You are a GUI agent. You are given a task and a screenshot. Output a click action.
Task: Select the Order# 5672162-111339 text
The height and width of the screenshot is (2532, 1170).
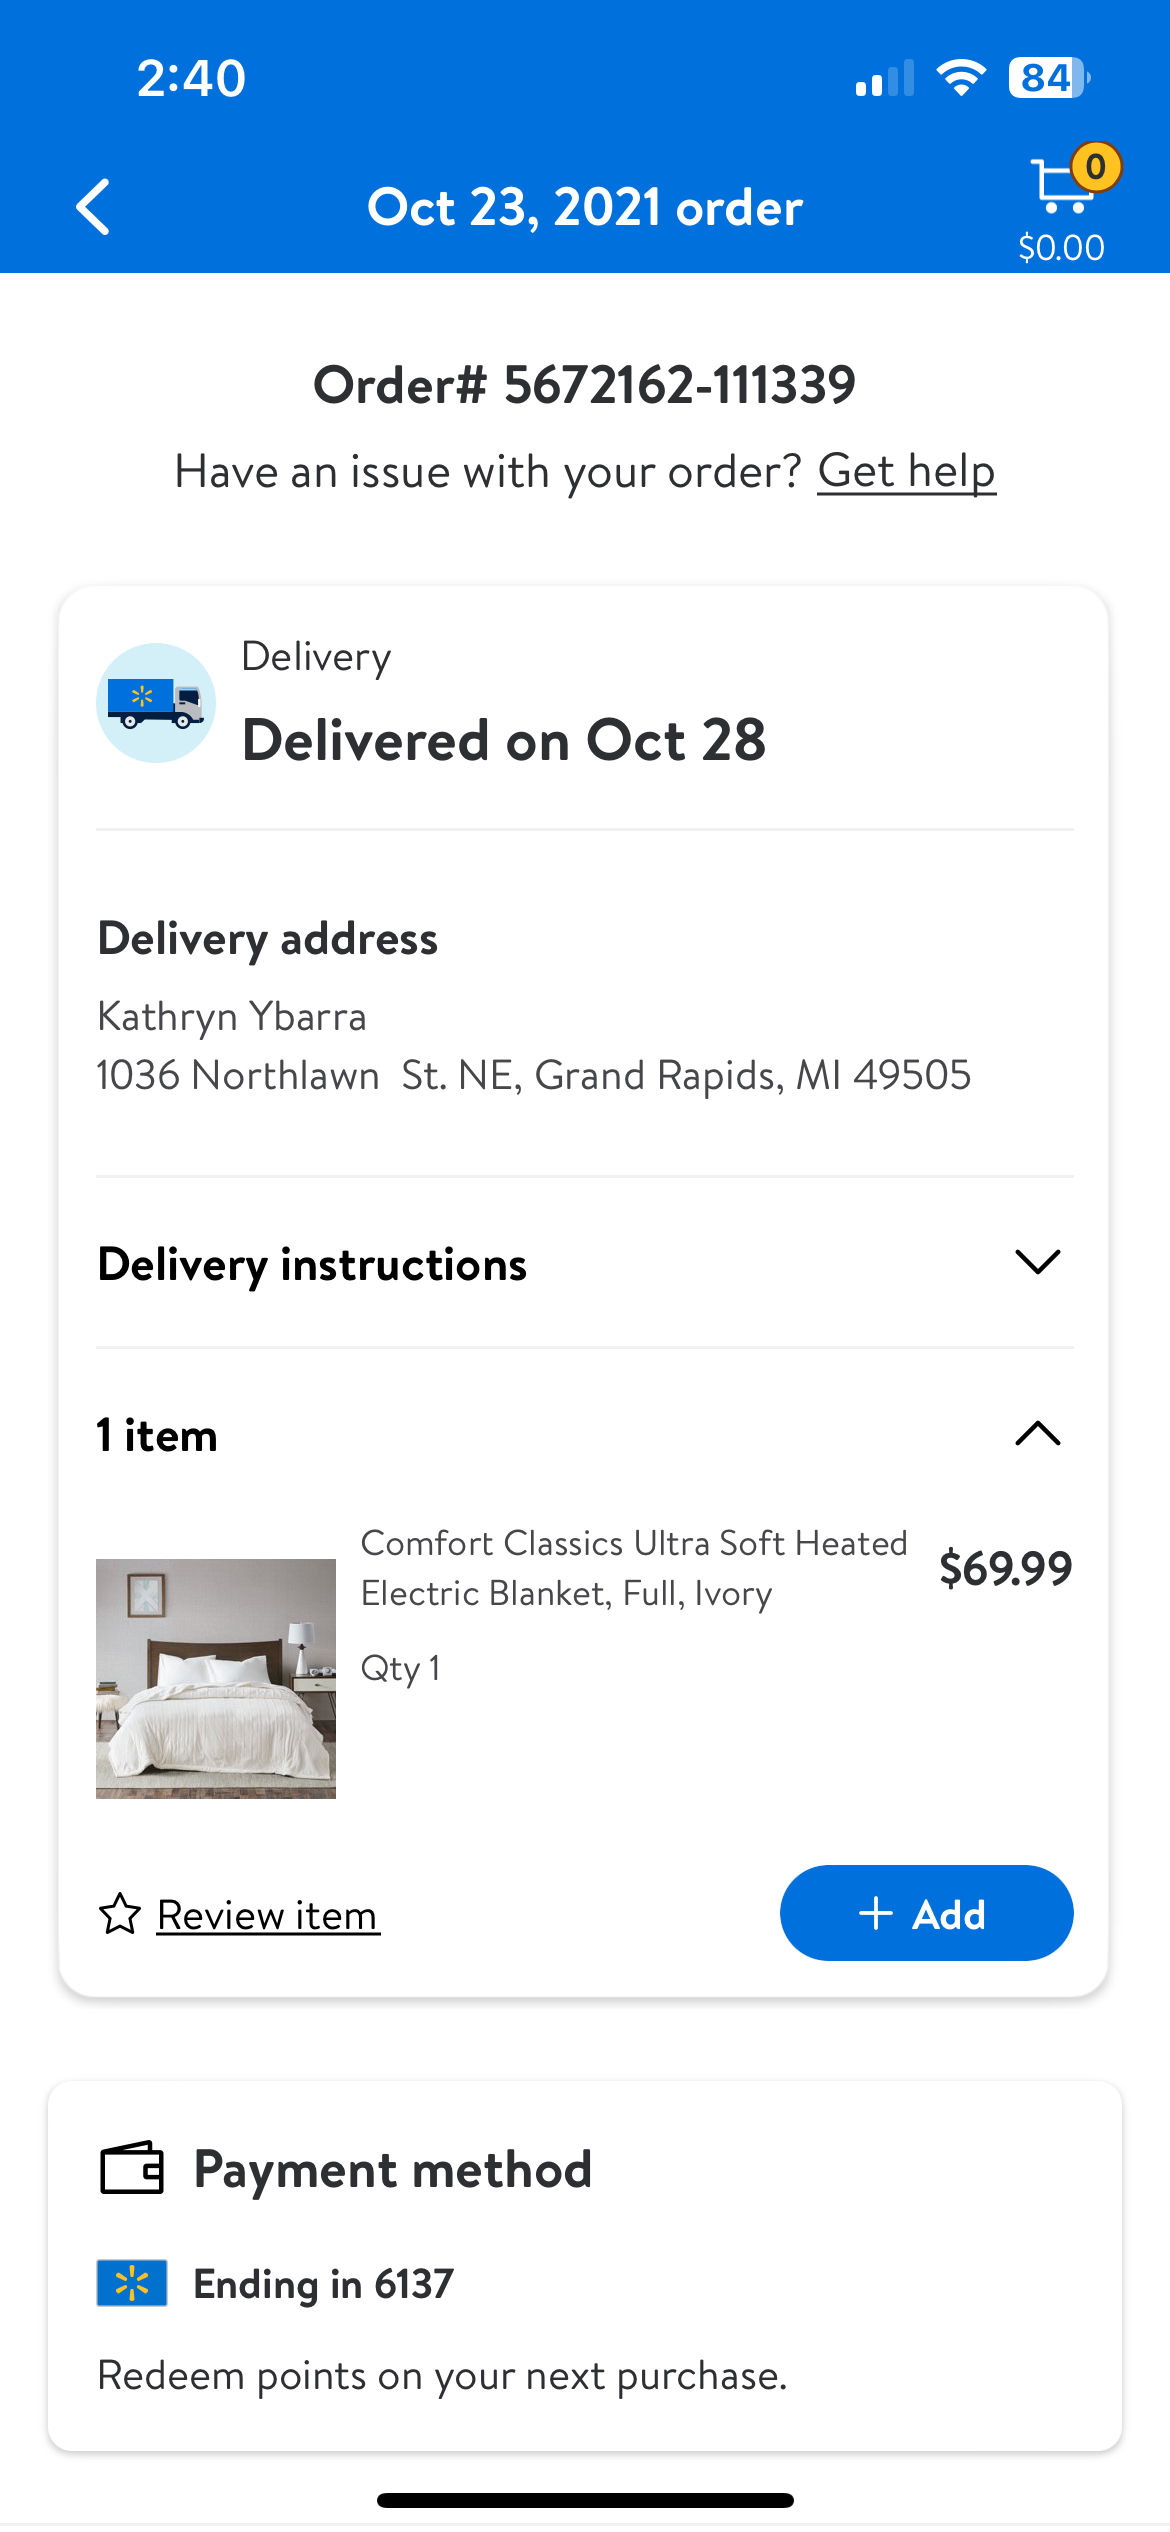585,385
